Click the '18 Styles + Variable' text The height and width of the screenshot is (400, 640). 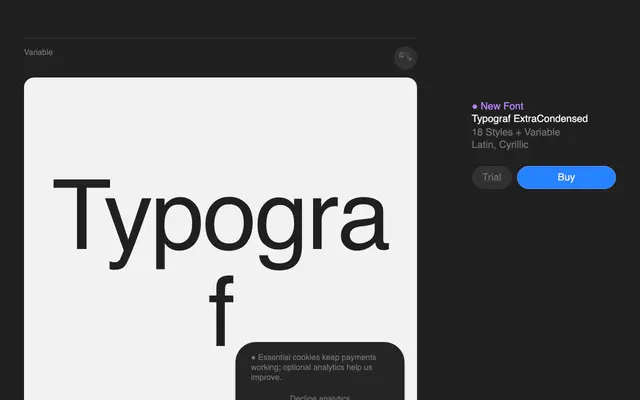[516, 132]
